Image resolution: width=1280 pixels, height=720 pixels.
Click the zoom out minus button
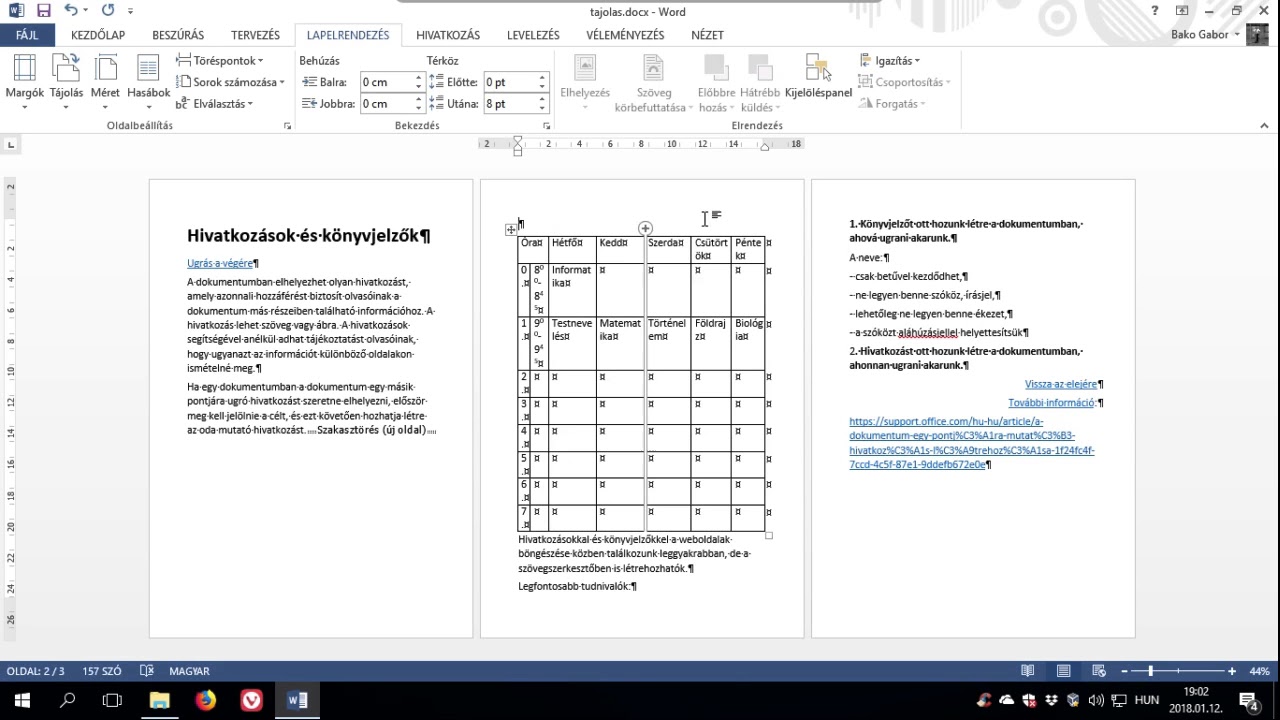click(x=1125, y=671)
